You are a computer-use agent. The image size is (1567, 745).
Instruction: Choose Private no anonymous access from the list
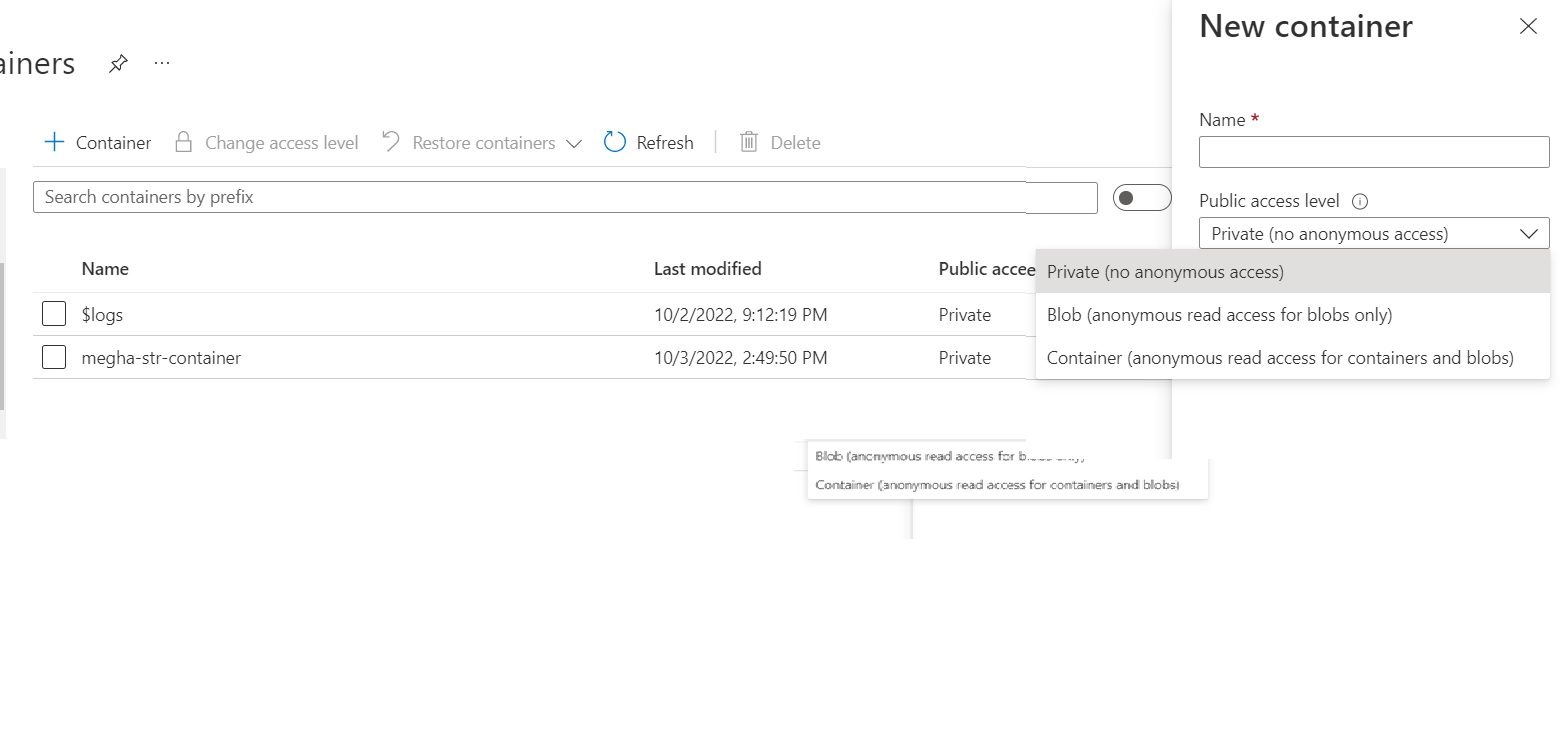1165,271
